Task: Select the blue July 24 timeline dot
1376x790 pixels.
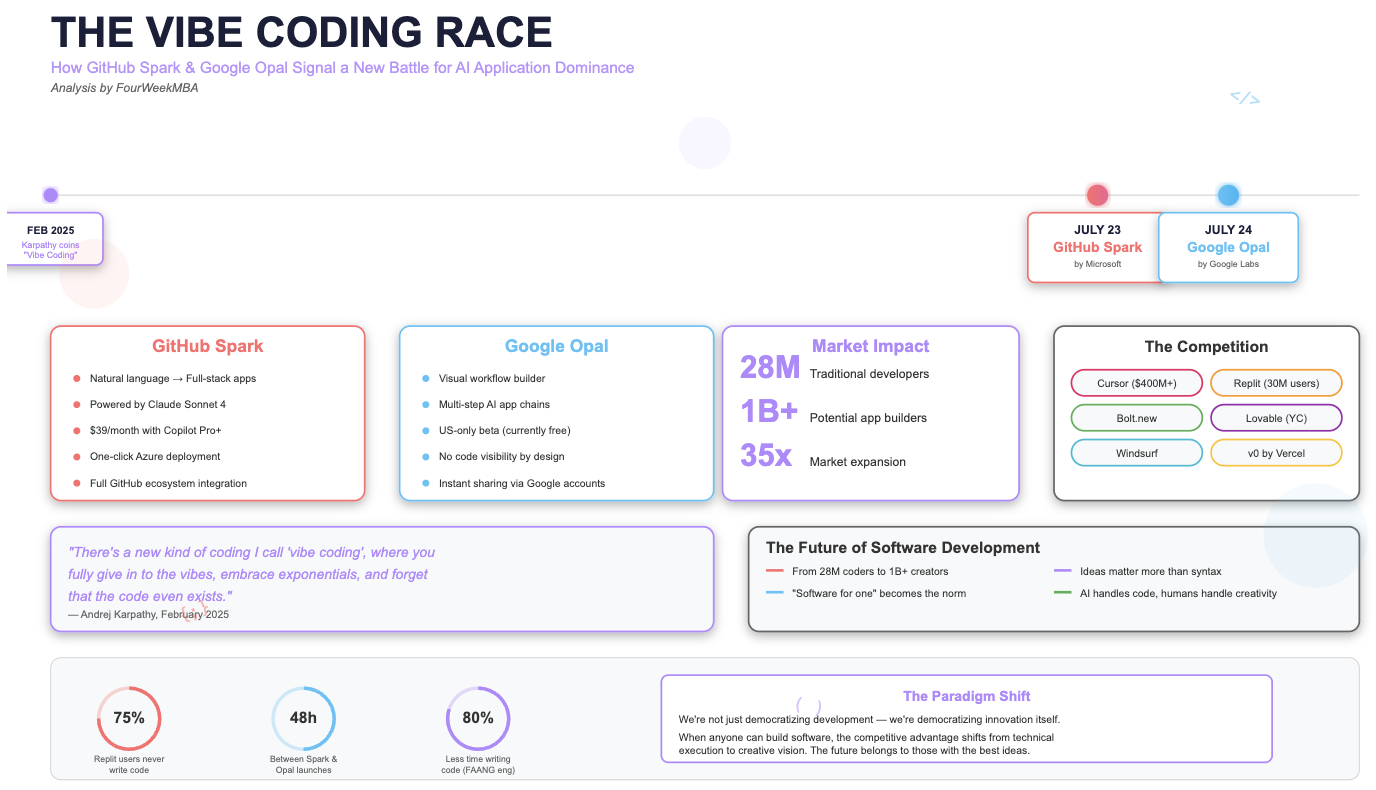Action: [1228, 194]
